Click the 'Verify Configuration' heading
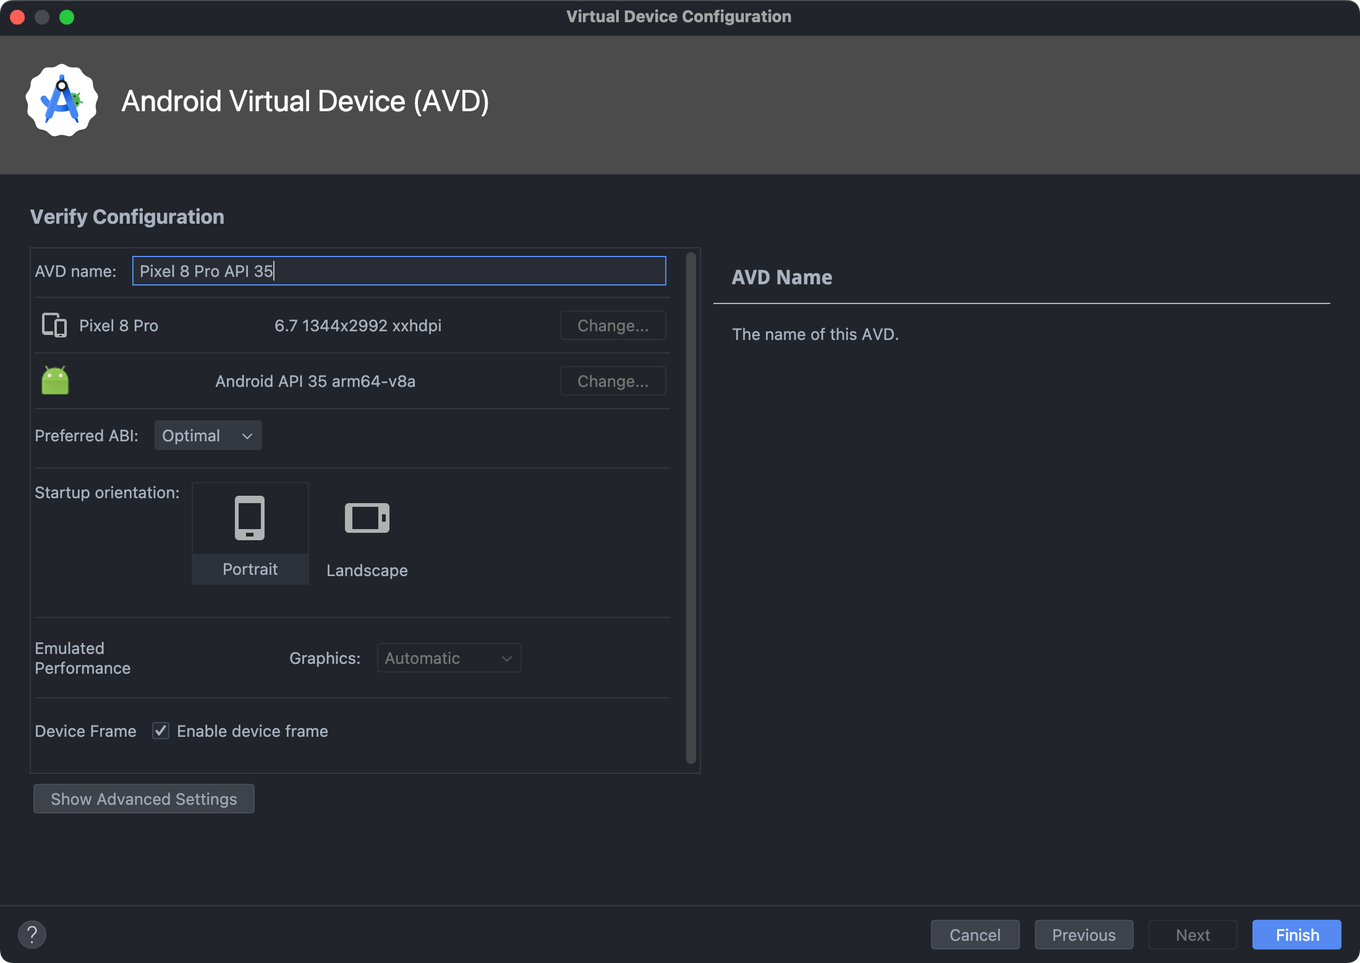This screenshot has height=963, width=1360. pos(127,217)
